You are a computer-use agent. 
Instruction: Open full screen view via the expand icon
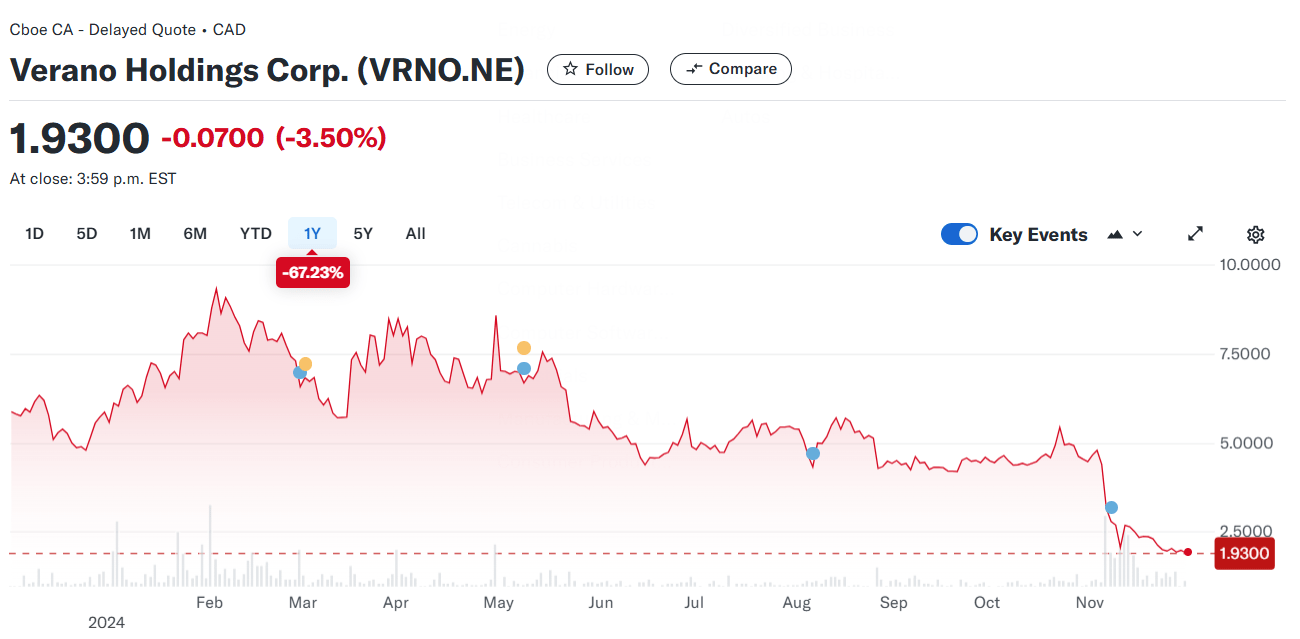click(1195, 233)
